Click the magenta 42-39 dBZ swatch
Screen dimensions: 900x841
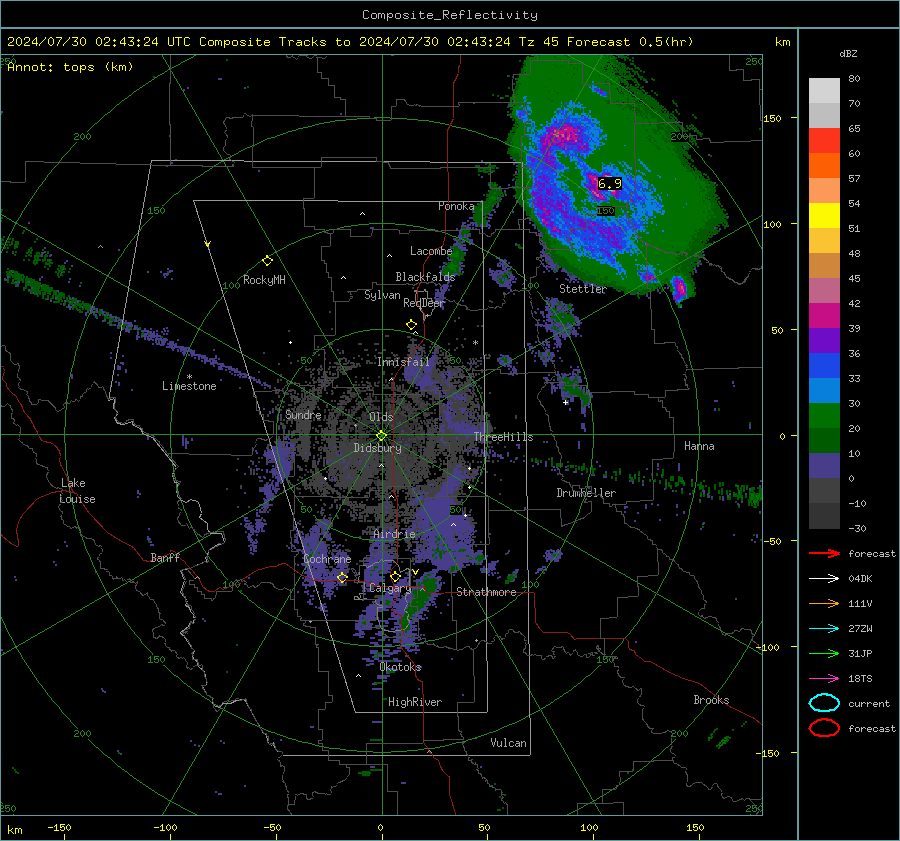(x=824, y=316)
